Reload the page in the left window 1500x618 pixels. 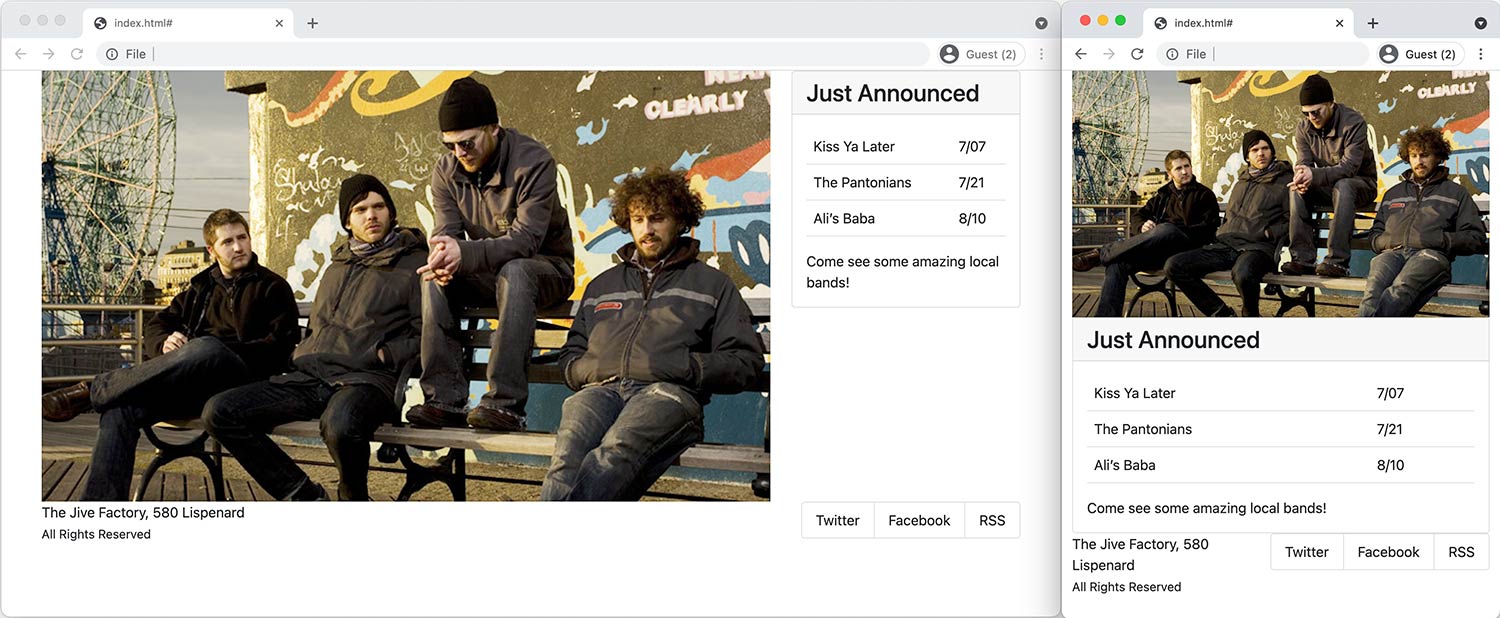pyautogui.click(x=77, y=54)
